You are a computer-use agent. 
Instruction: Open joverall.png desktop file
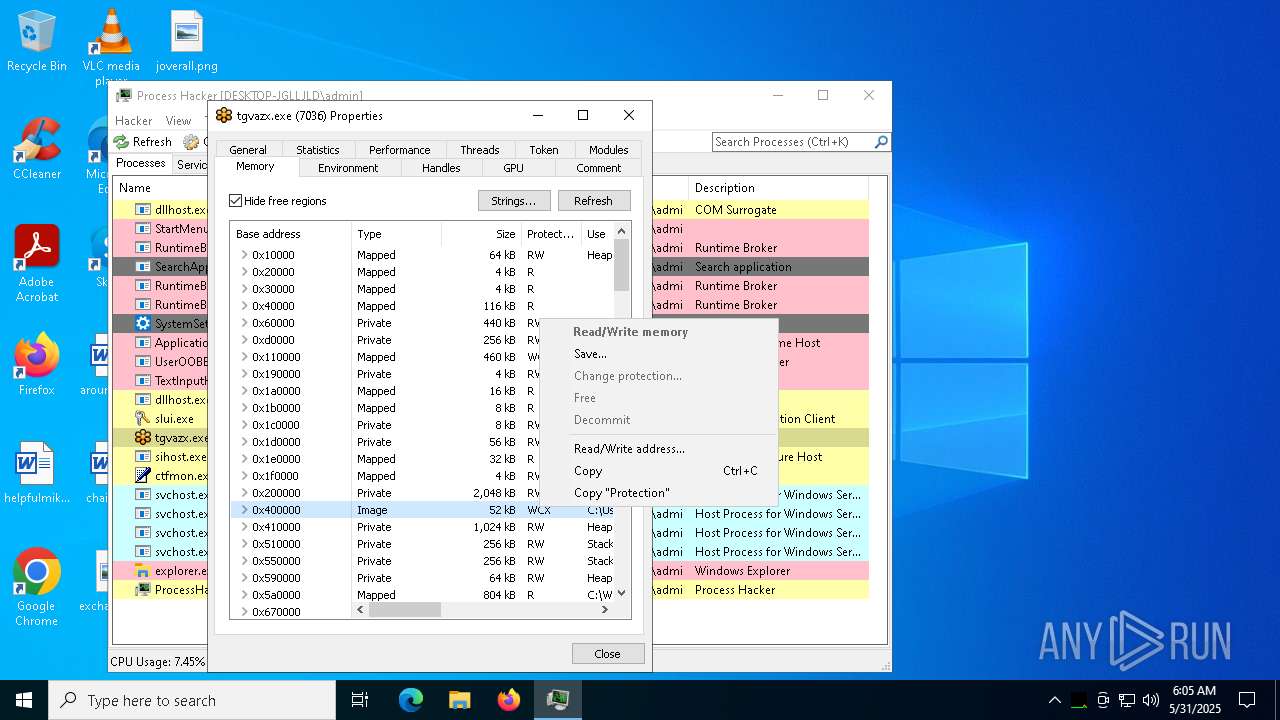point(187,42)
